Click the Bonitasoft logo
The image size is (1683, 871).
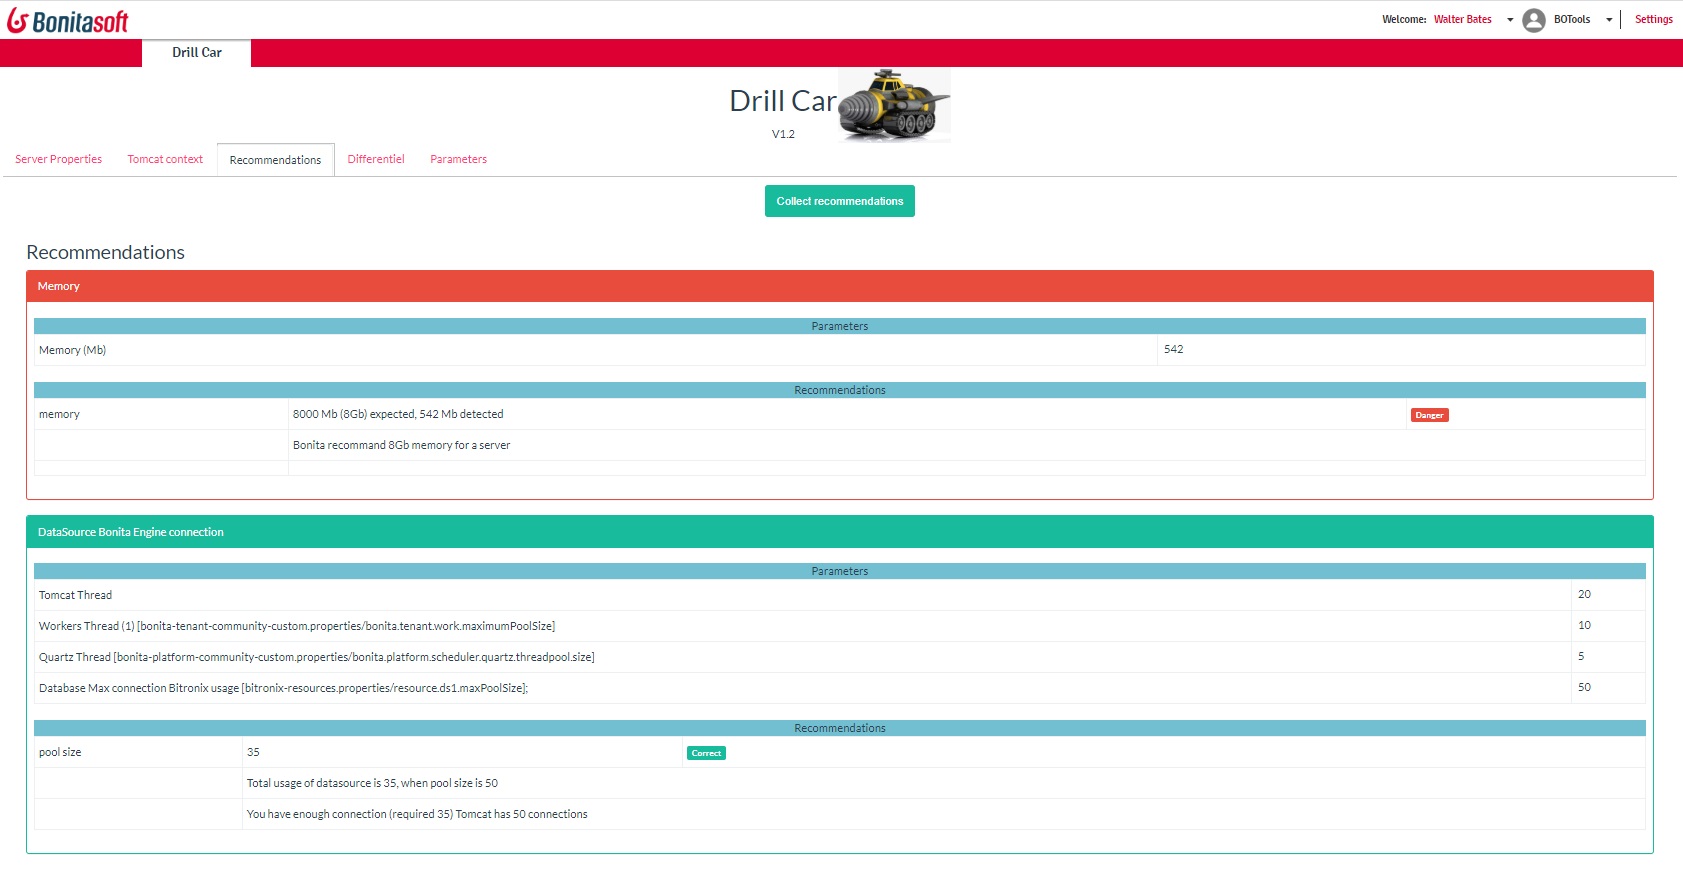[x=68, y=20]
